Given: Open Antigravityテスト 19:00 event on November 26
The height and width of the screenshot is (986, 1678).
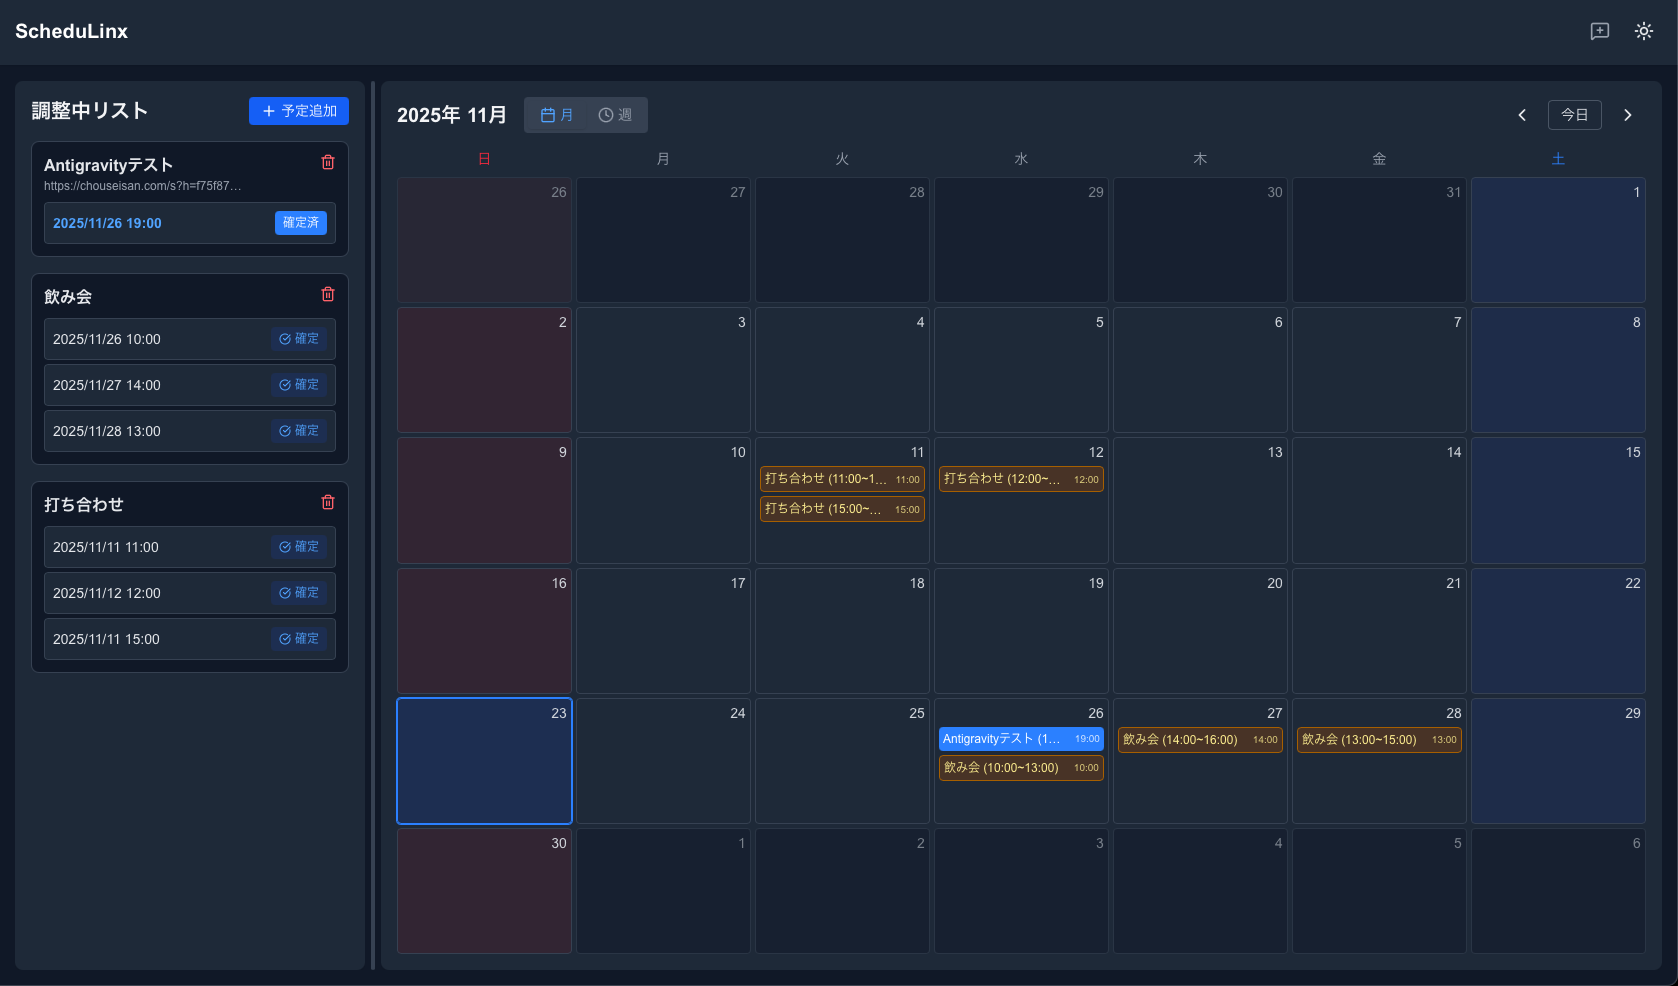Looking at the screenshot, I should (x=1021, y=739).
